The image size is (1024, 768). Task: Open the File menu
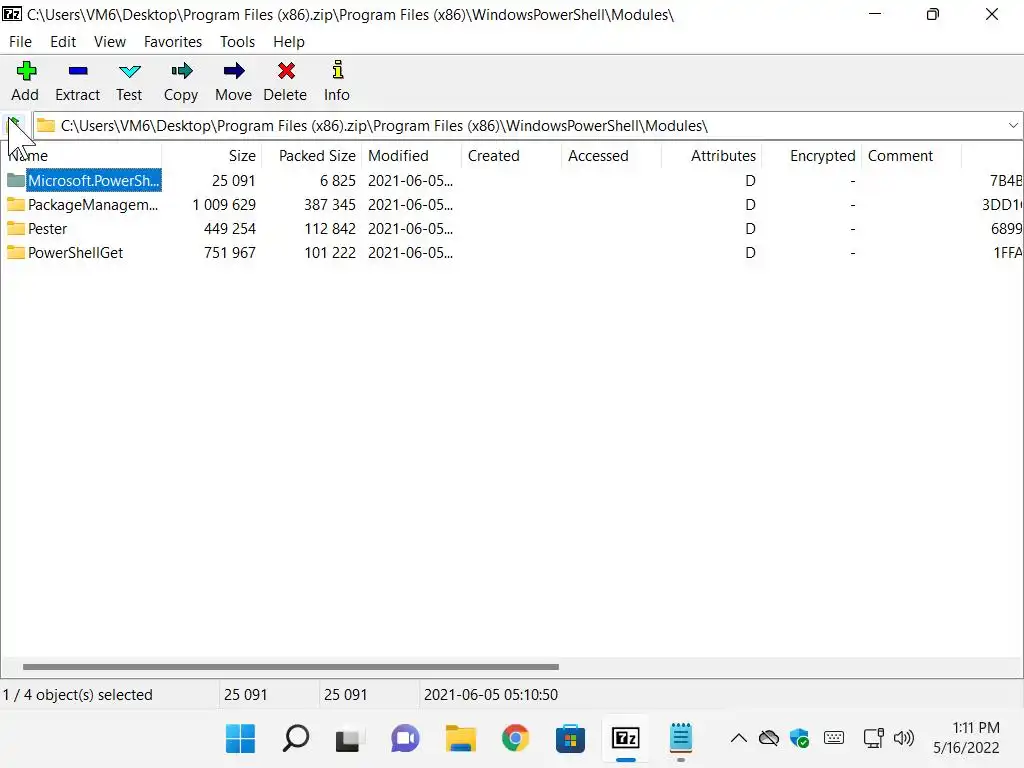pyautogui.click(x=20, y=42)
